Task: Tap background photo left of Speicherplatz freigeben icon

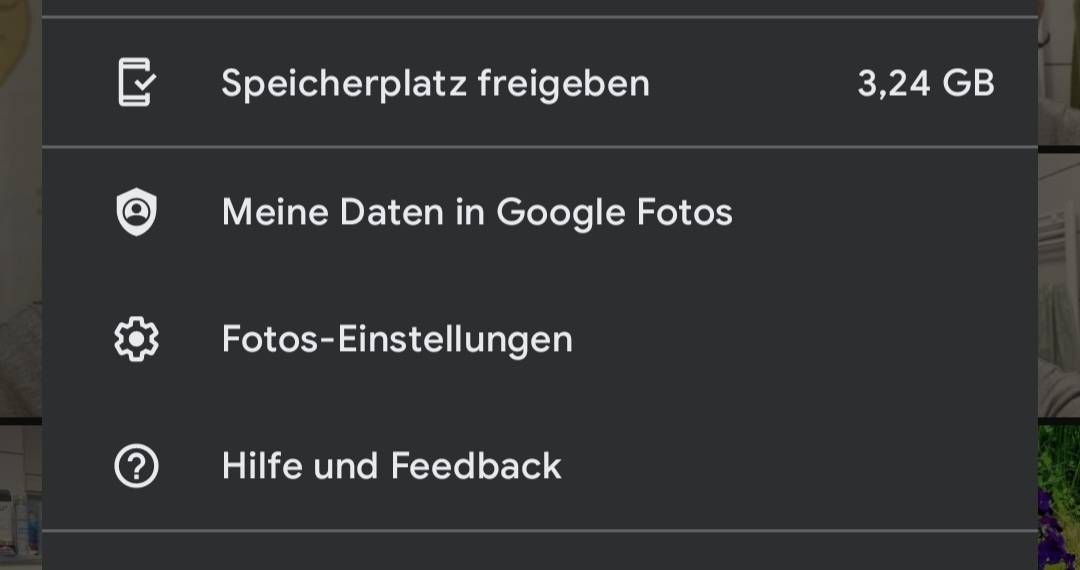Action: 20,83
